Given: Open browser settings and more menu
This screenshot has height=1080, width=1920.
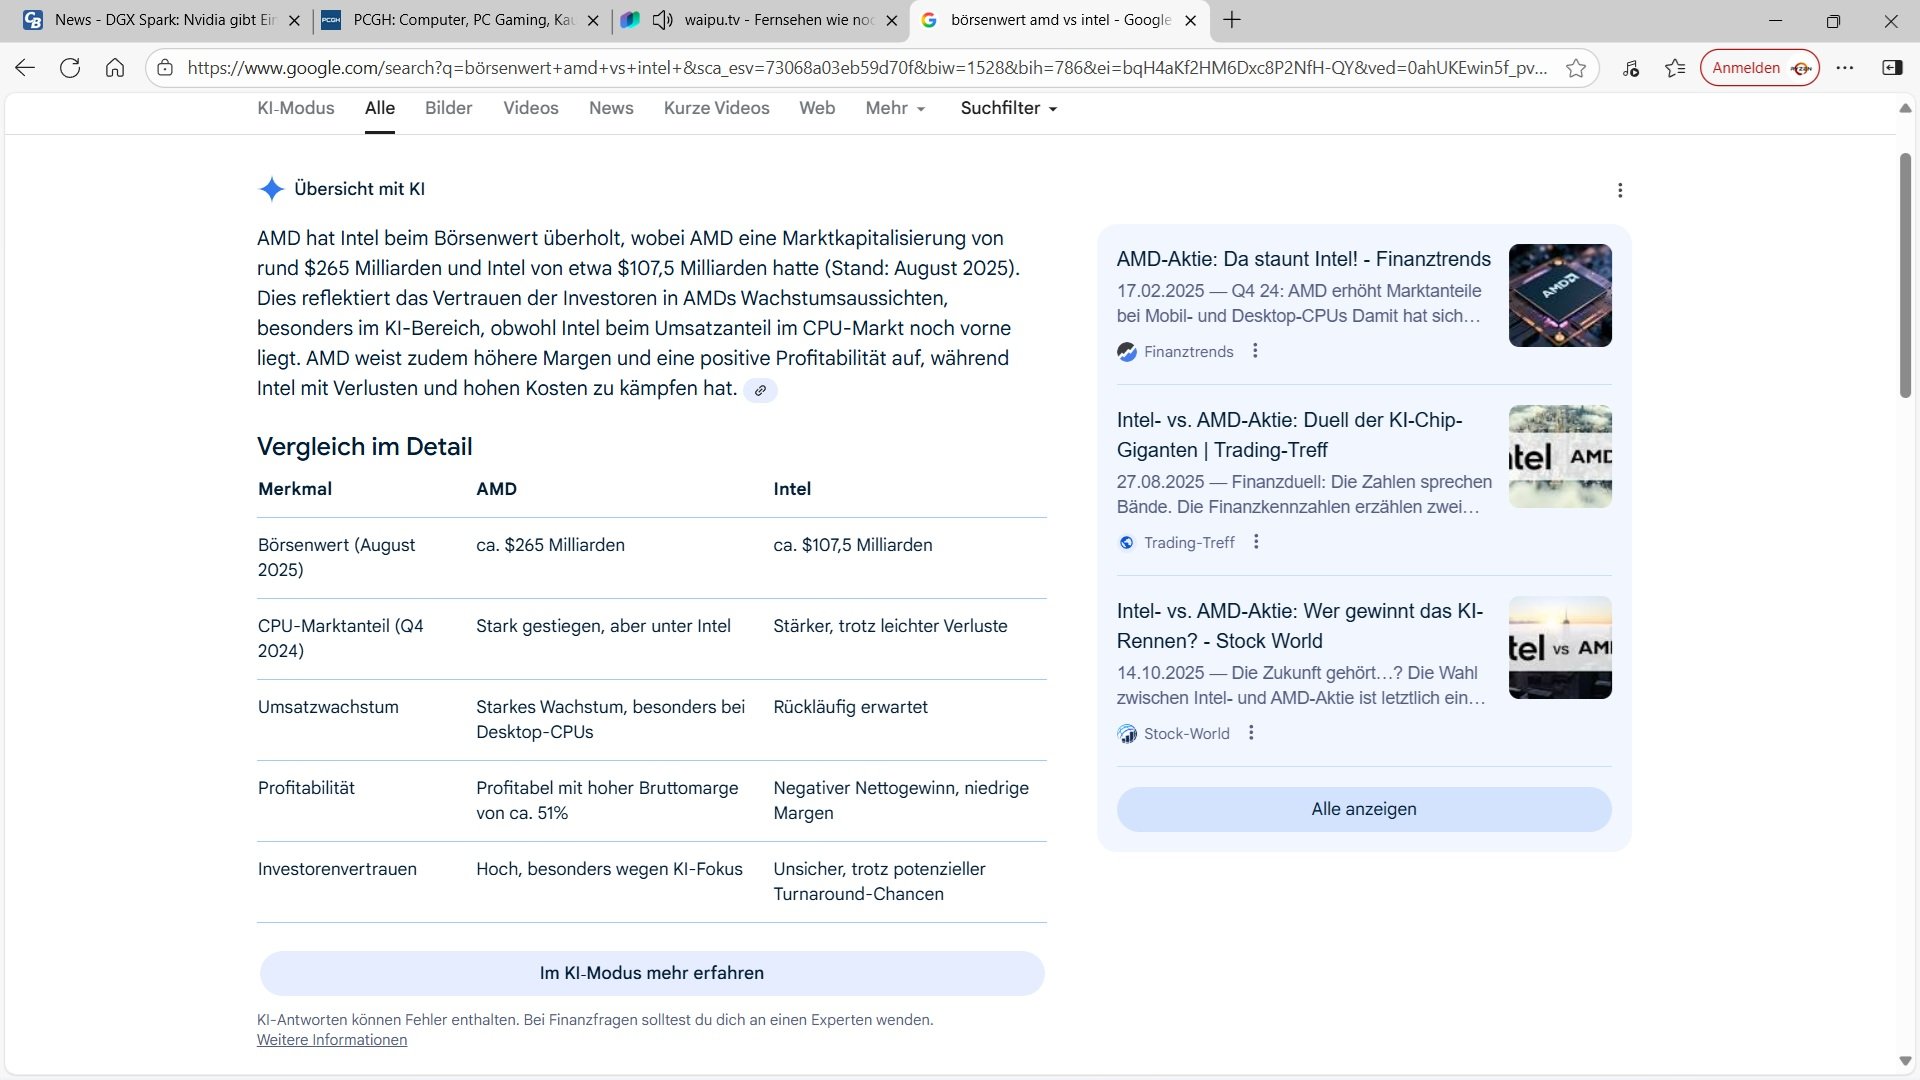Looking at the screenshot, I should (1845, 68).
